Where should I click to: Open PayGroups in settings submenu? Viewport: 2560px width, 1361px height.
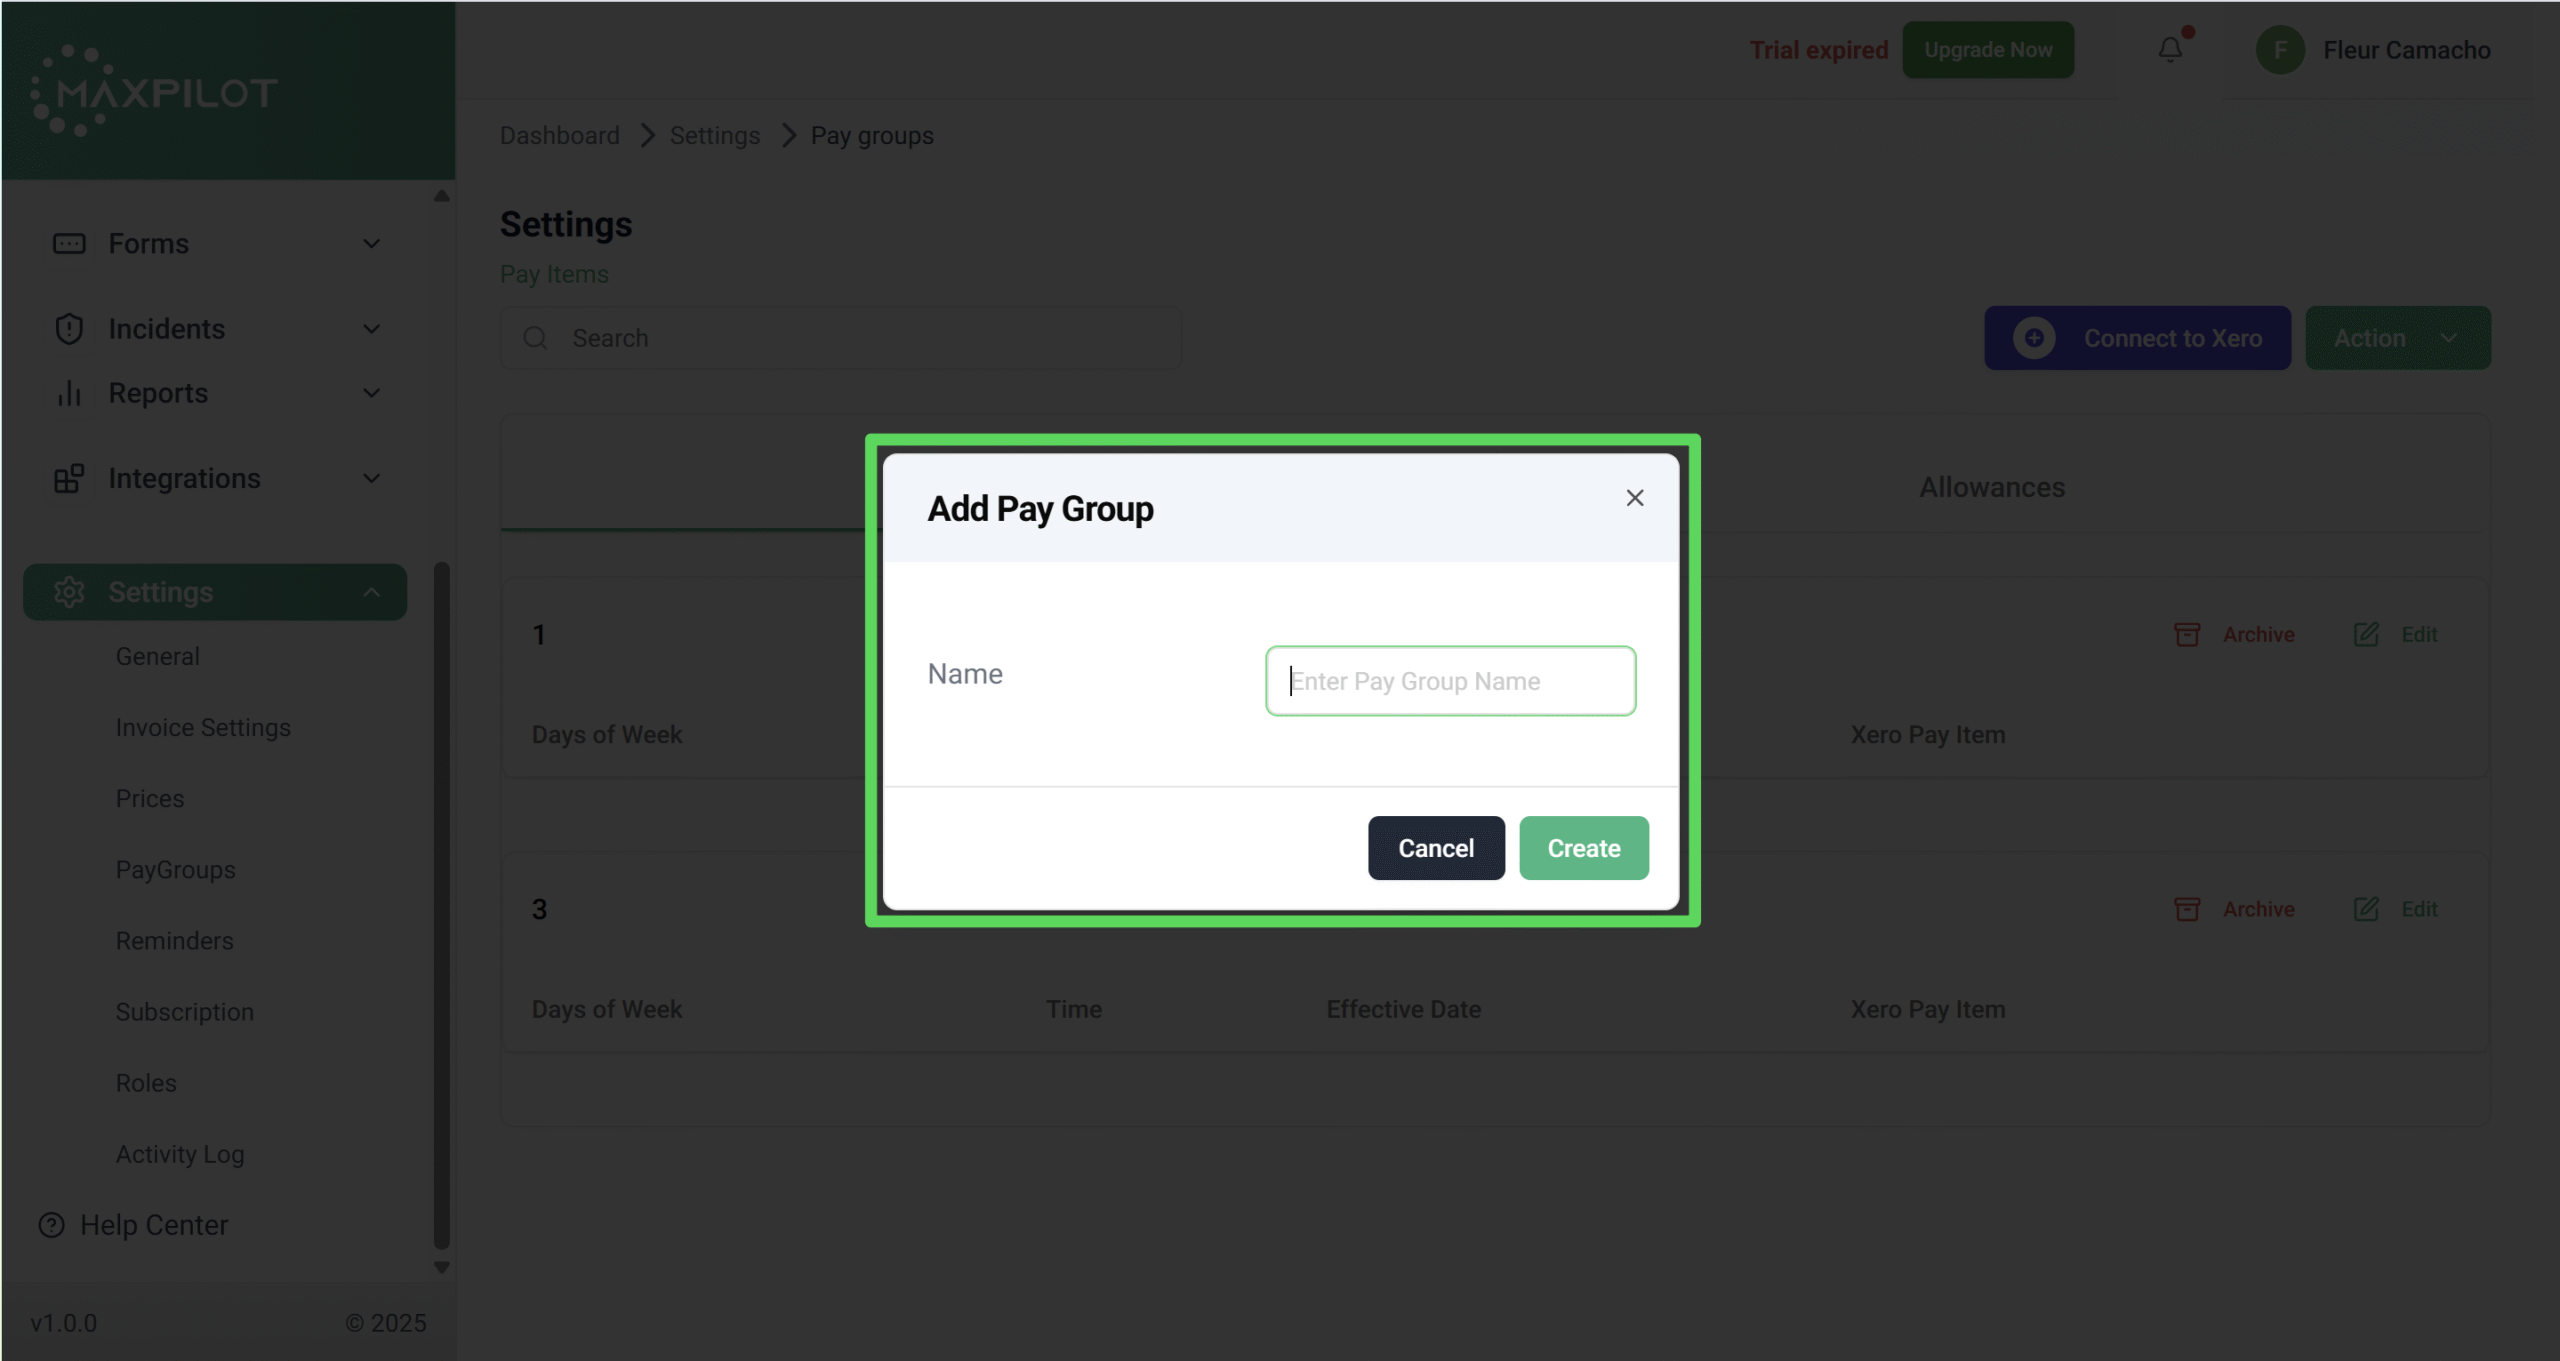175,870
